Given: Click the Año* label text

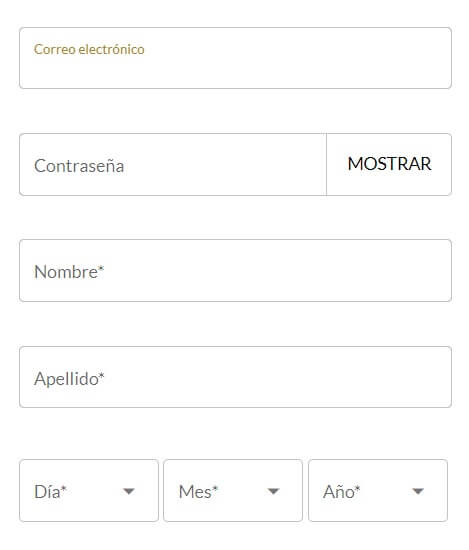Looking at the screenshot, I should click(x=342, y=491).
